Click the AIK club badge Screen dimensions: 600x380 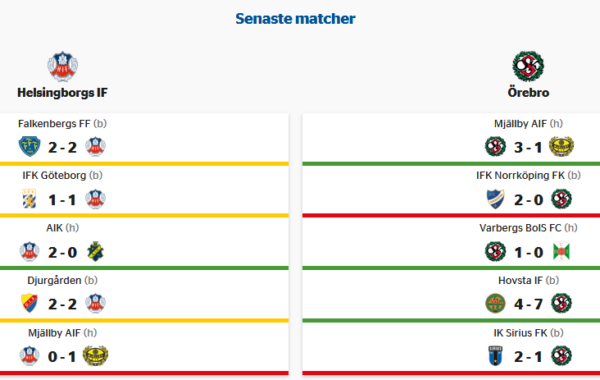pos(95,251)
